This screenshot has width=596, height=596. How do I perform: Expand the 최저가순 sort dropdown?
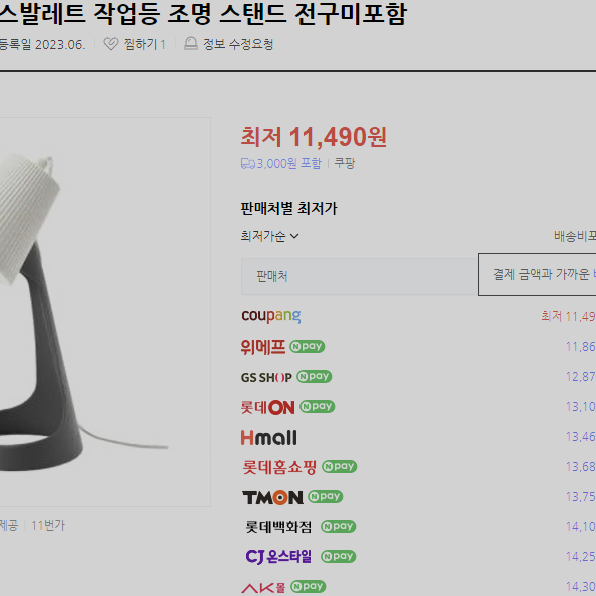[x=269, y=236]
